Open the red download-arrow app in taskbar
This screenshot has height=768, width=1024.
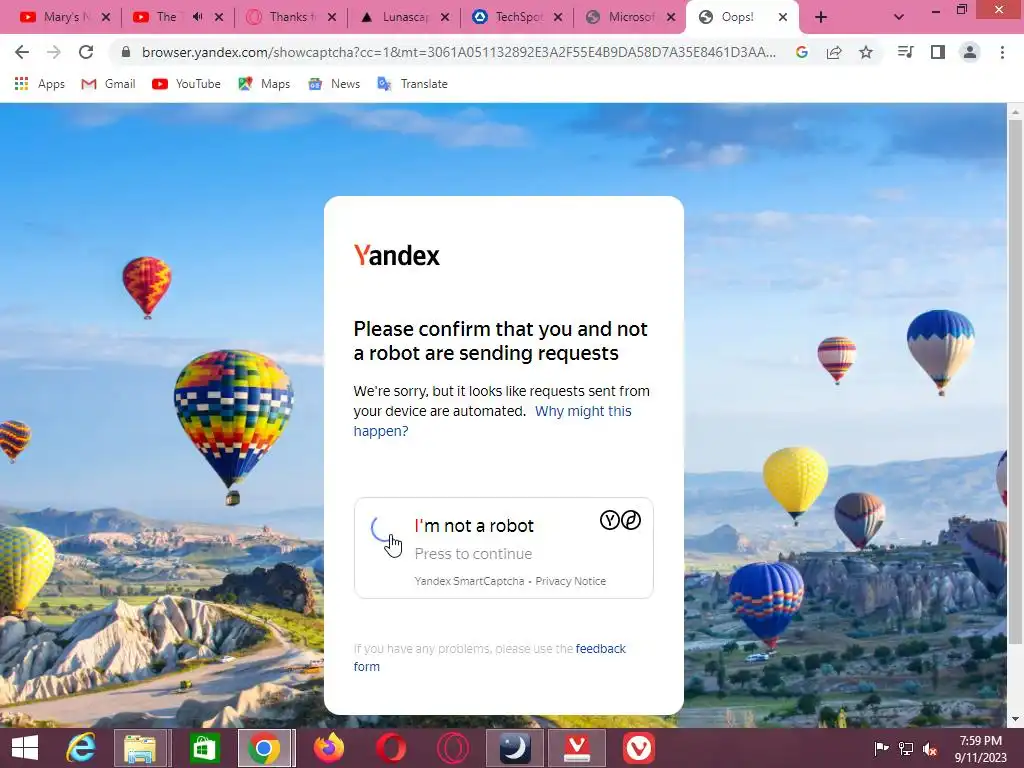[577, 748]
